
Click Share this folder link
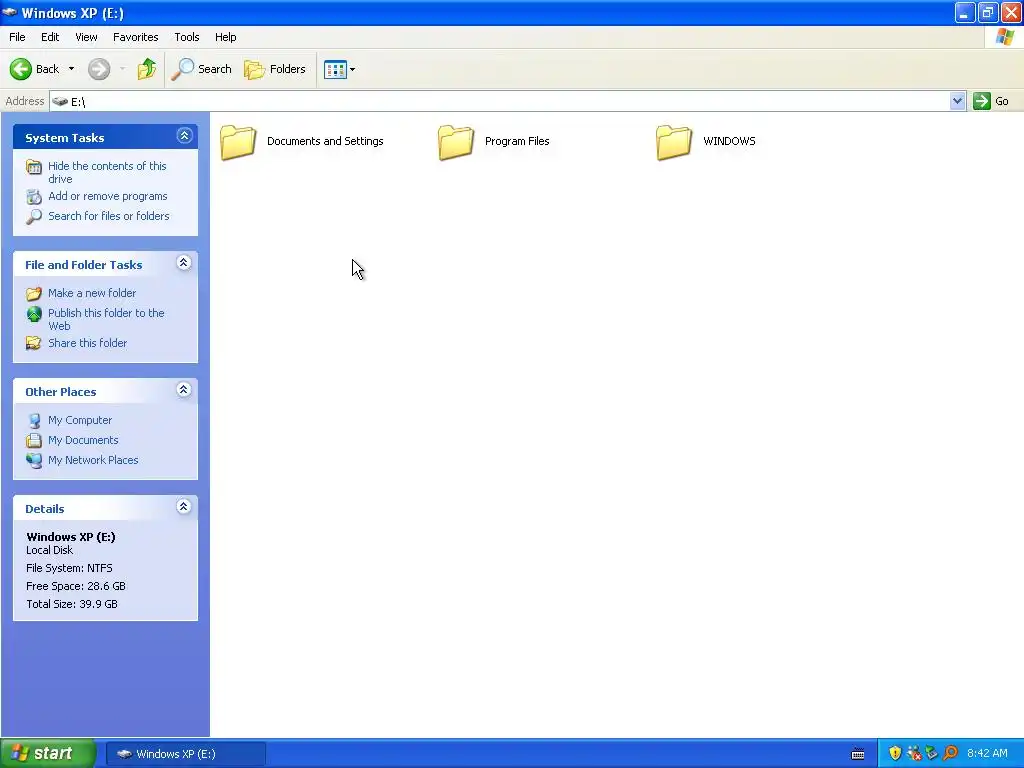[x=88, y=343]
